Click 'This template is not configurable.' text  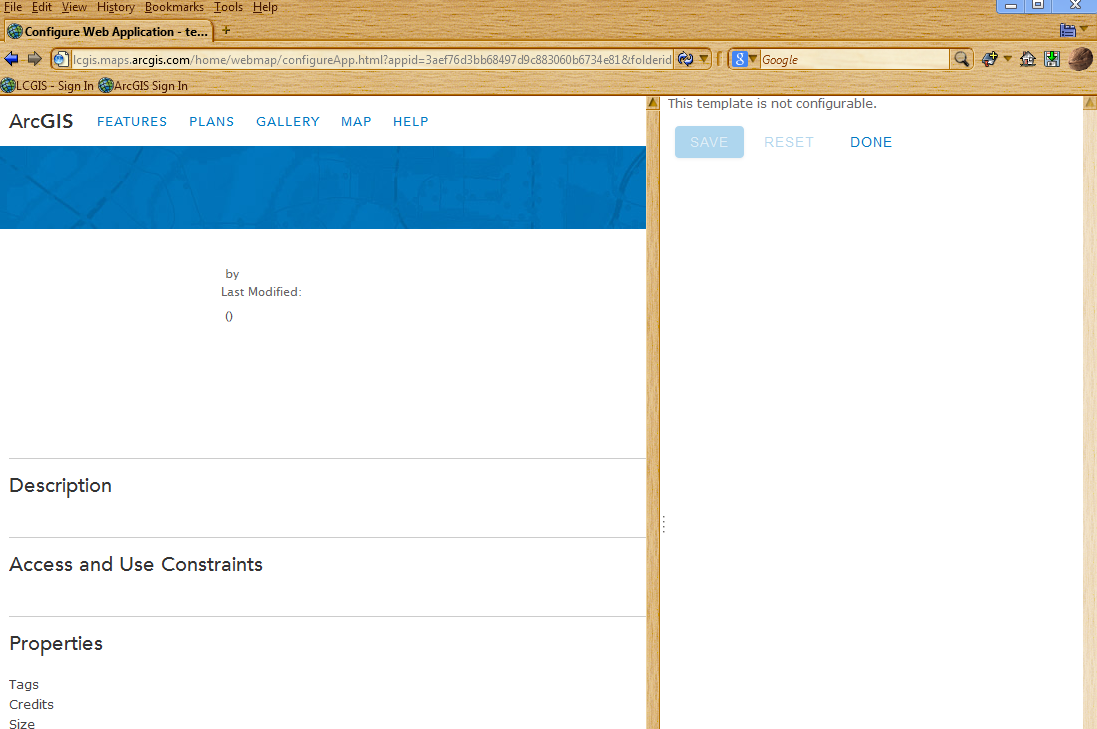pos(772,104)
